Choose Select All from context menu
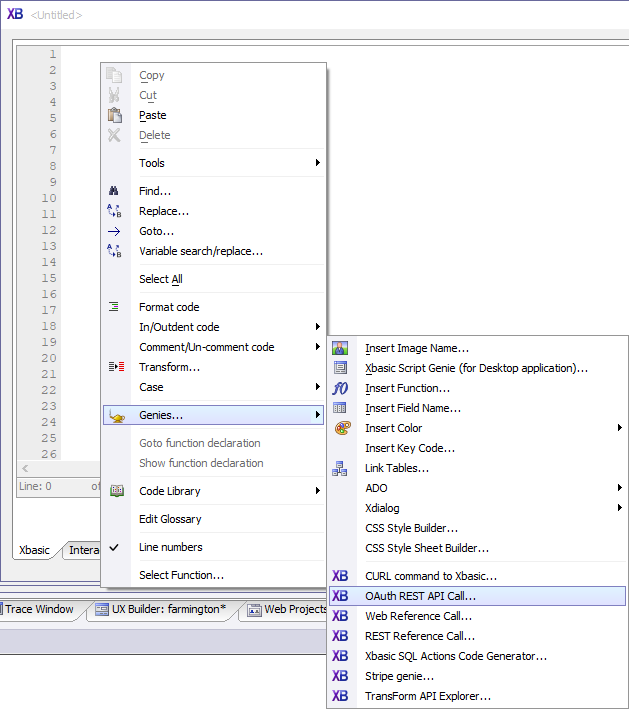 (213, 279)
